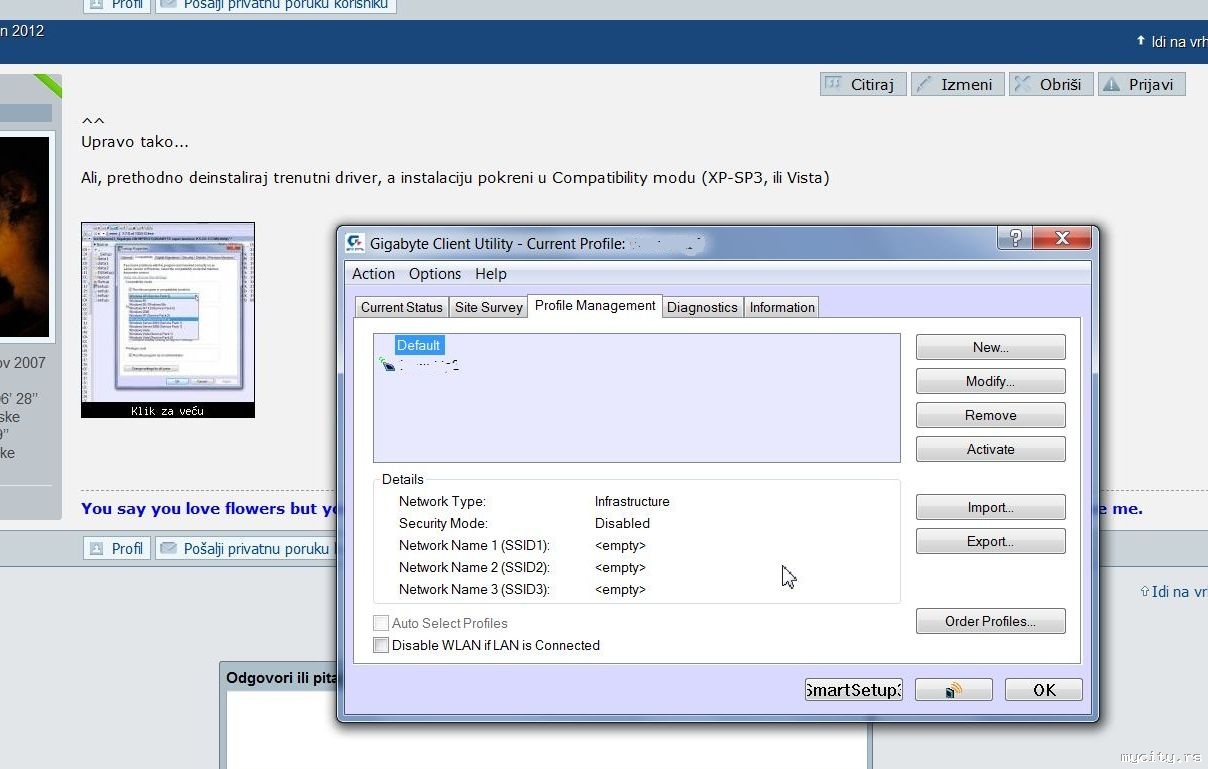
Task: Click the Gigabyte logo in title bar
Action: 355,243
